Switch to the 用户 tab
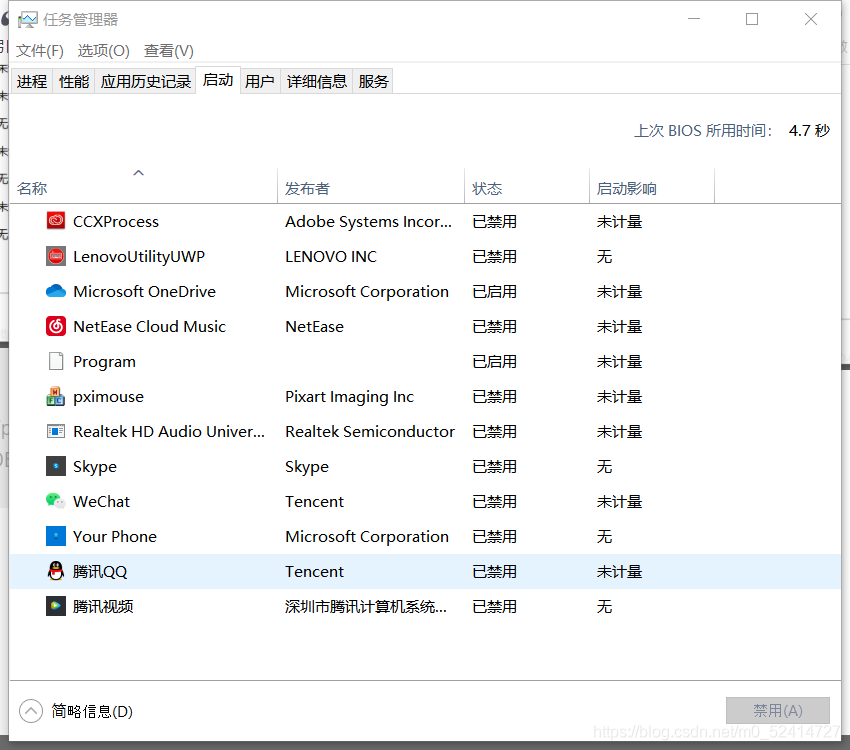This screenshot has height=750, width=850. 260,81
